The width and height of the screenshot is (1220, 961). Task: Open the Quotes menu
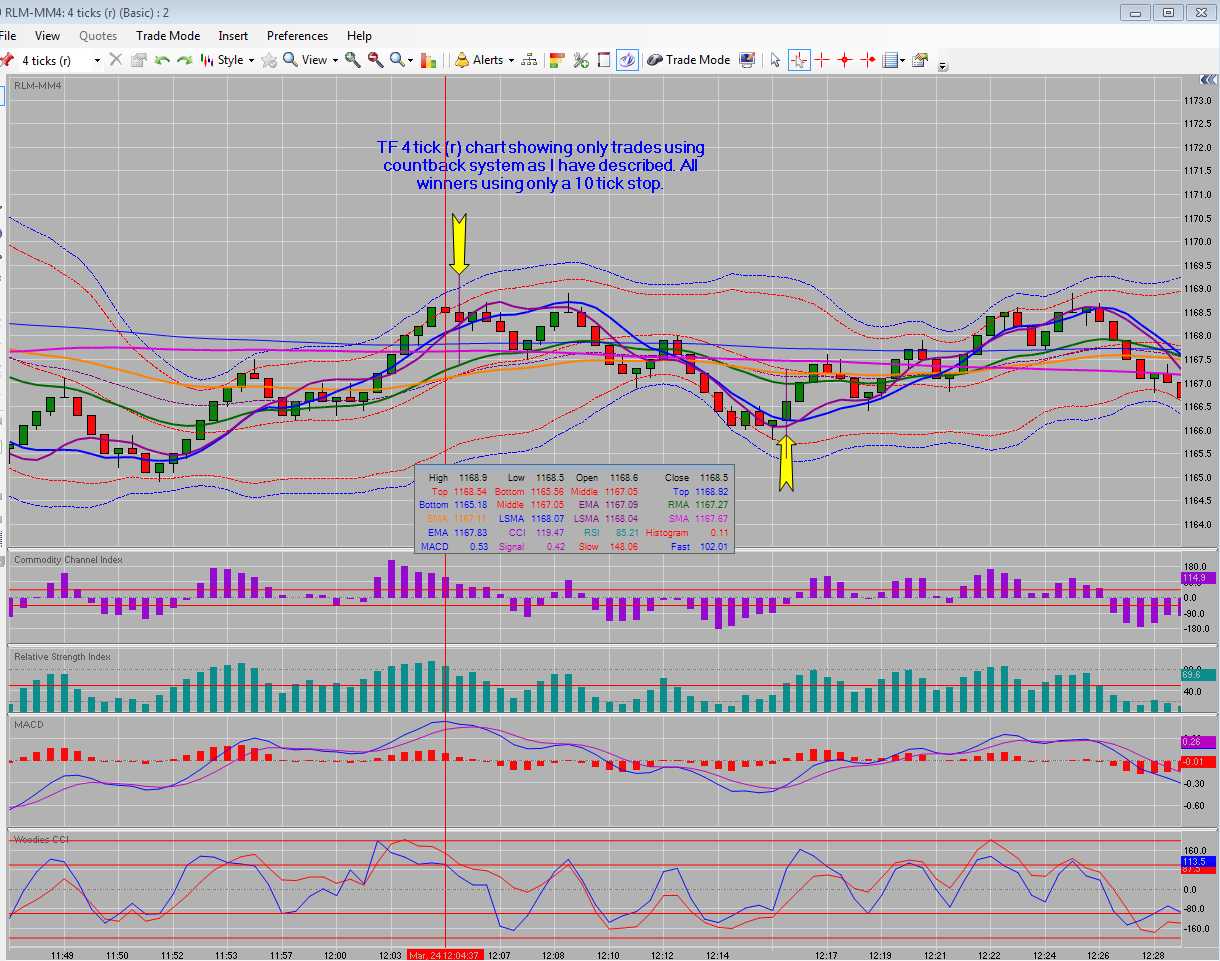point(98,36)
